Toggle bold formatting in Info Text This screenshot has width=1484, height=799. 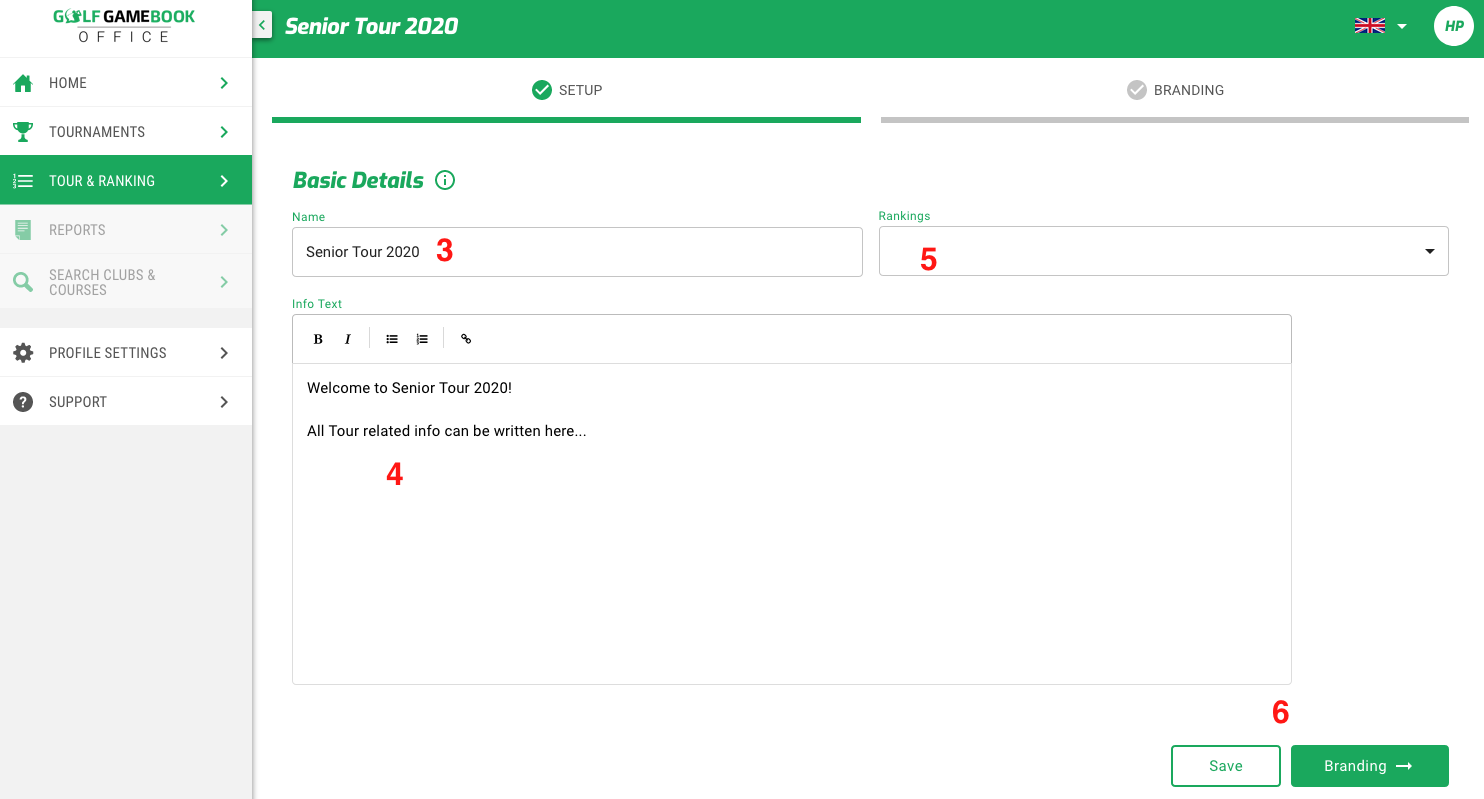tap(318, 339)
